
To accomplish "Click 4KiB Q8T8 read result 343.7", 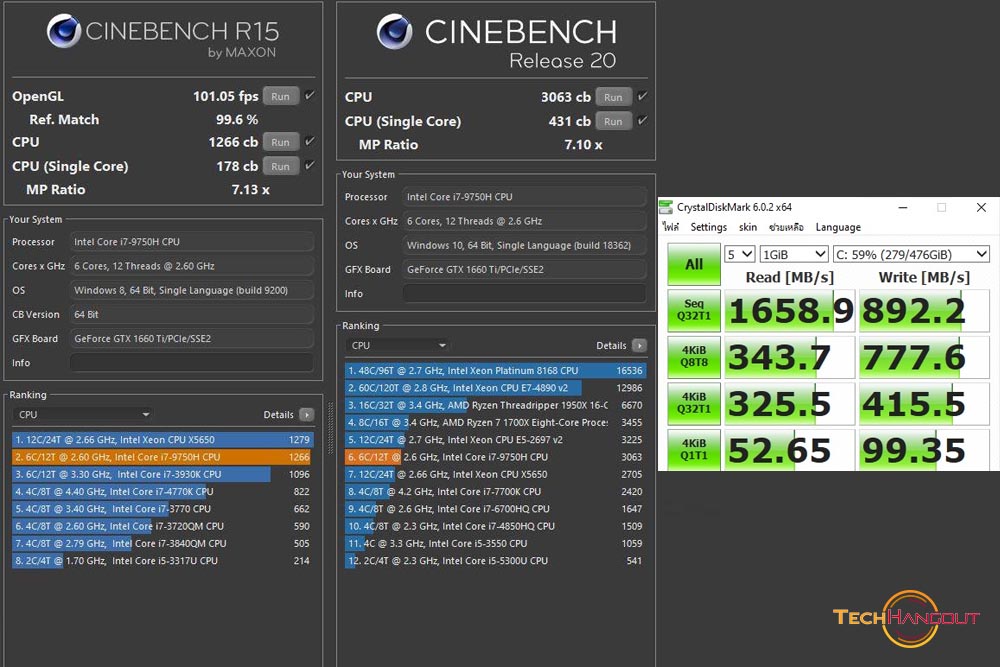I will click(x=790, y=357).
